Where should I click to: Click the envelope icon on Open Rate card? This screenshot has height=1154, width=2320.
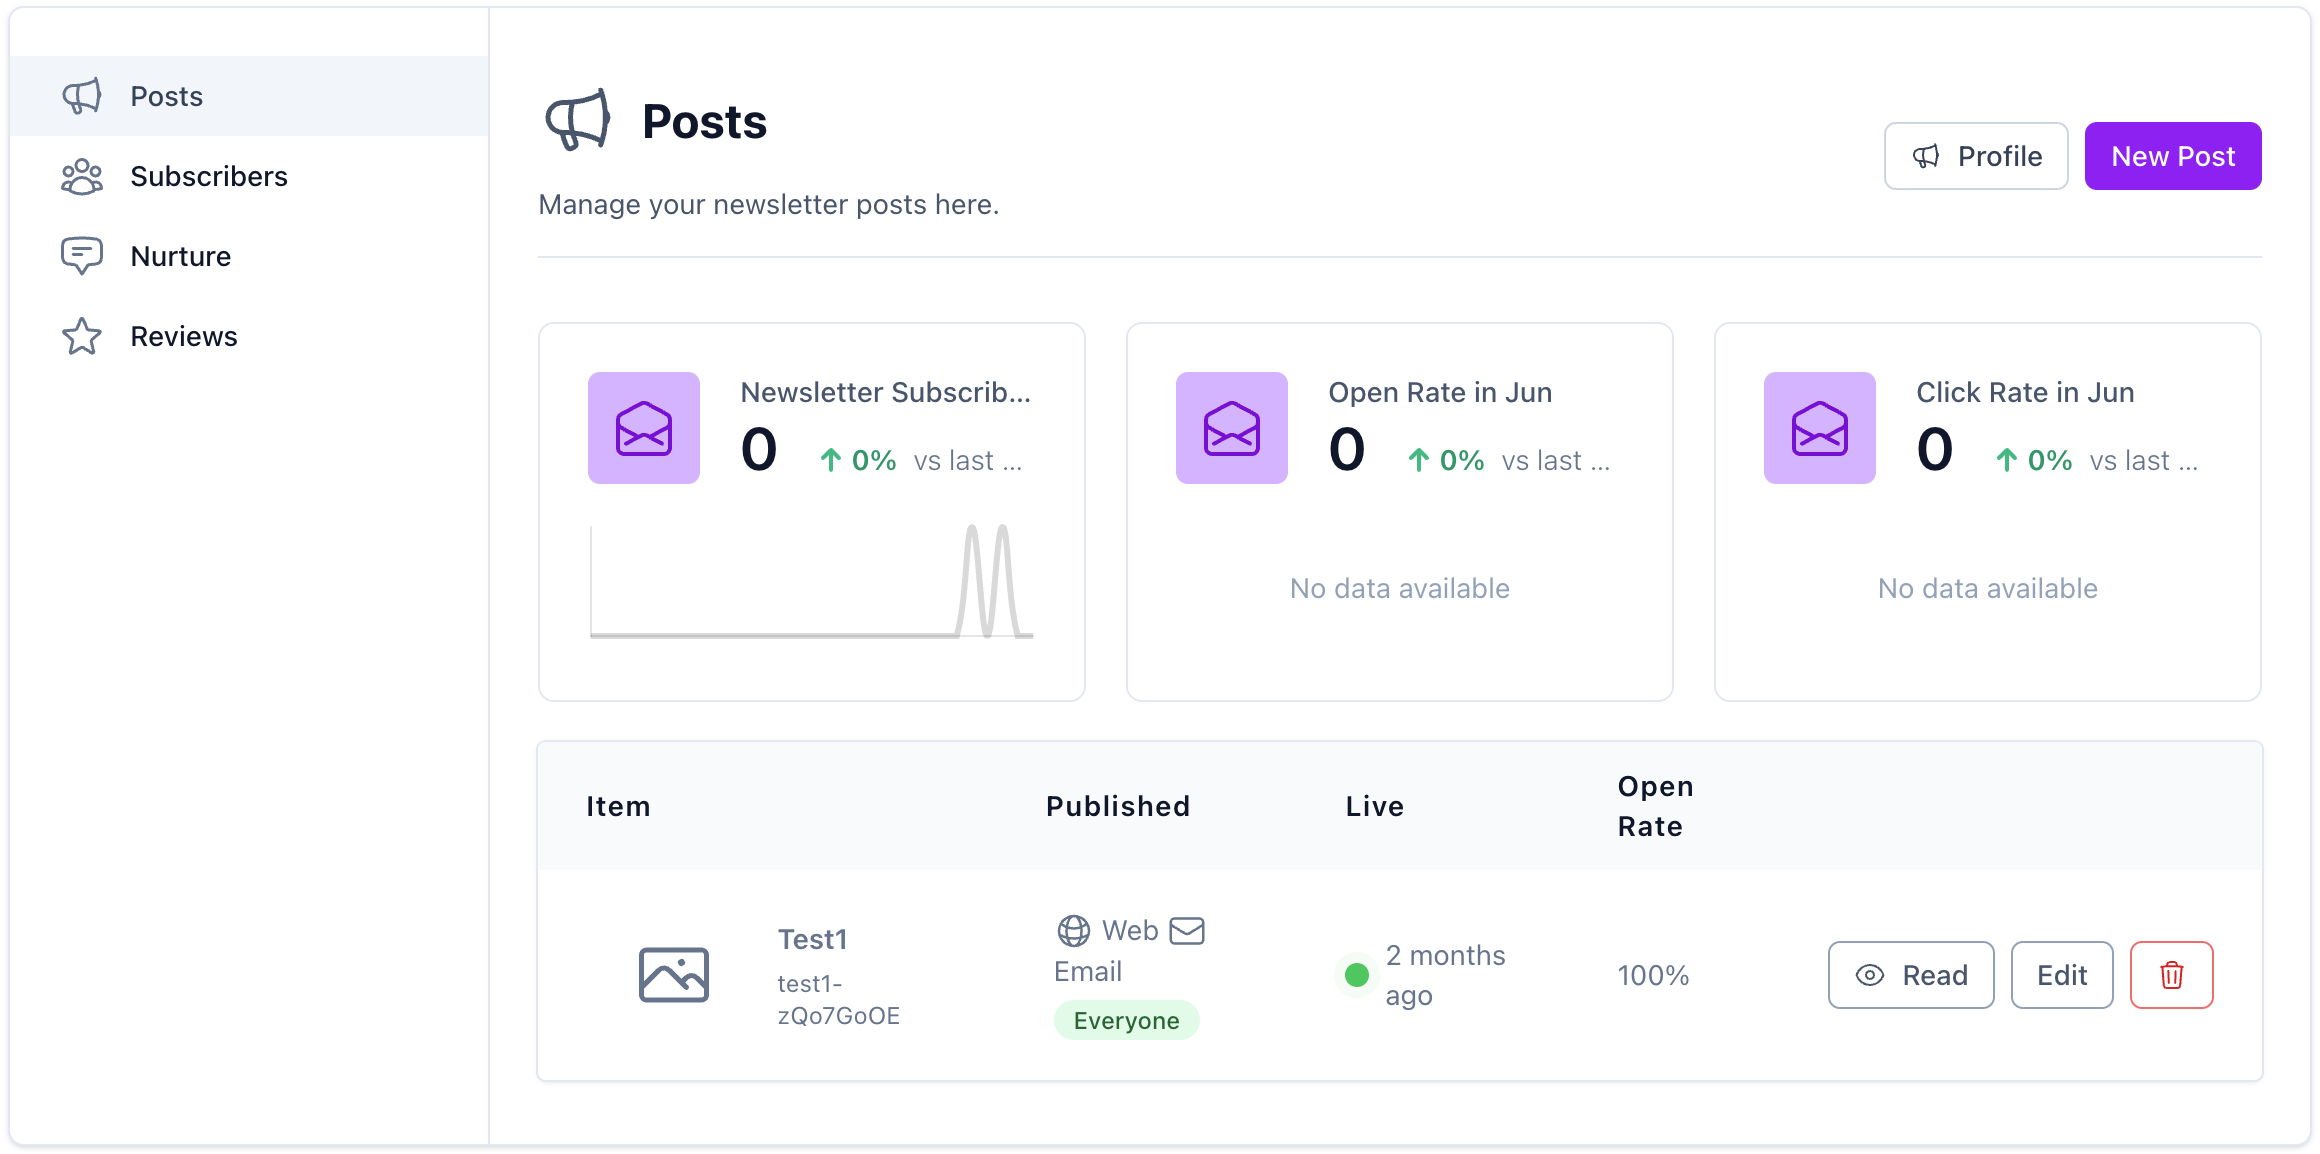coord(1232,428)
